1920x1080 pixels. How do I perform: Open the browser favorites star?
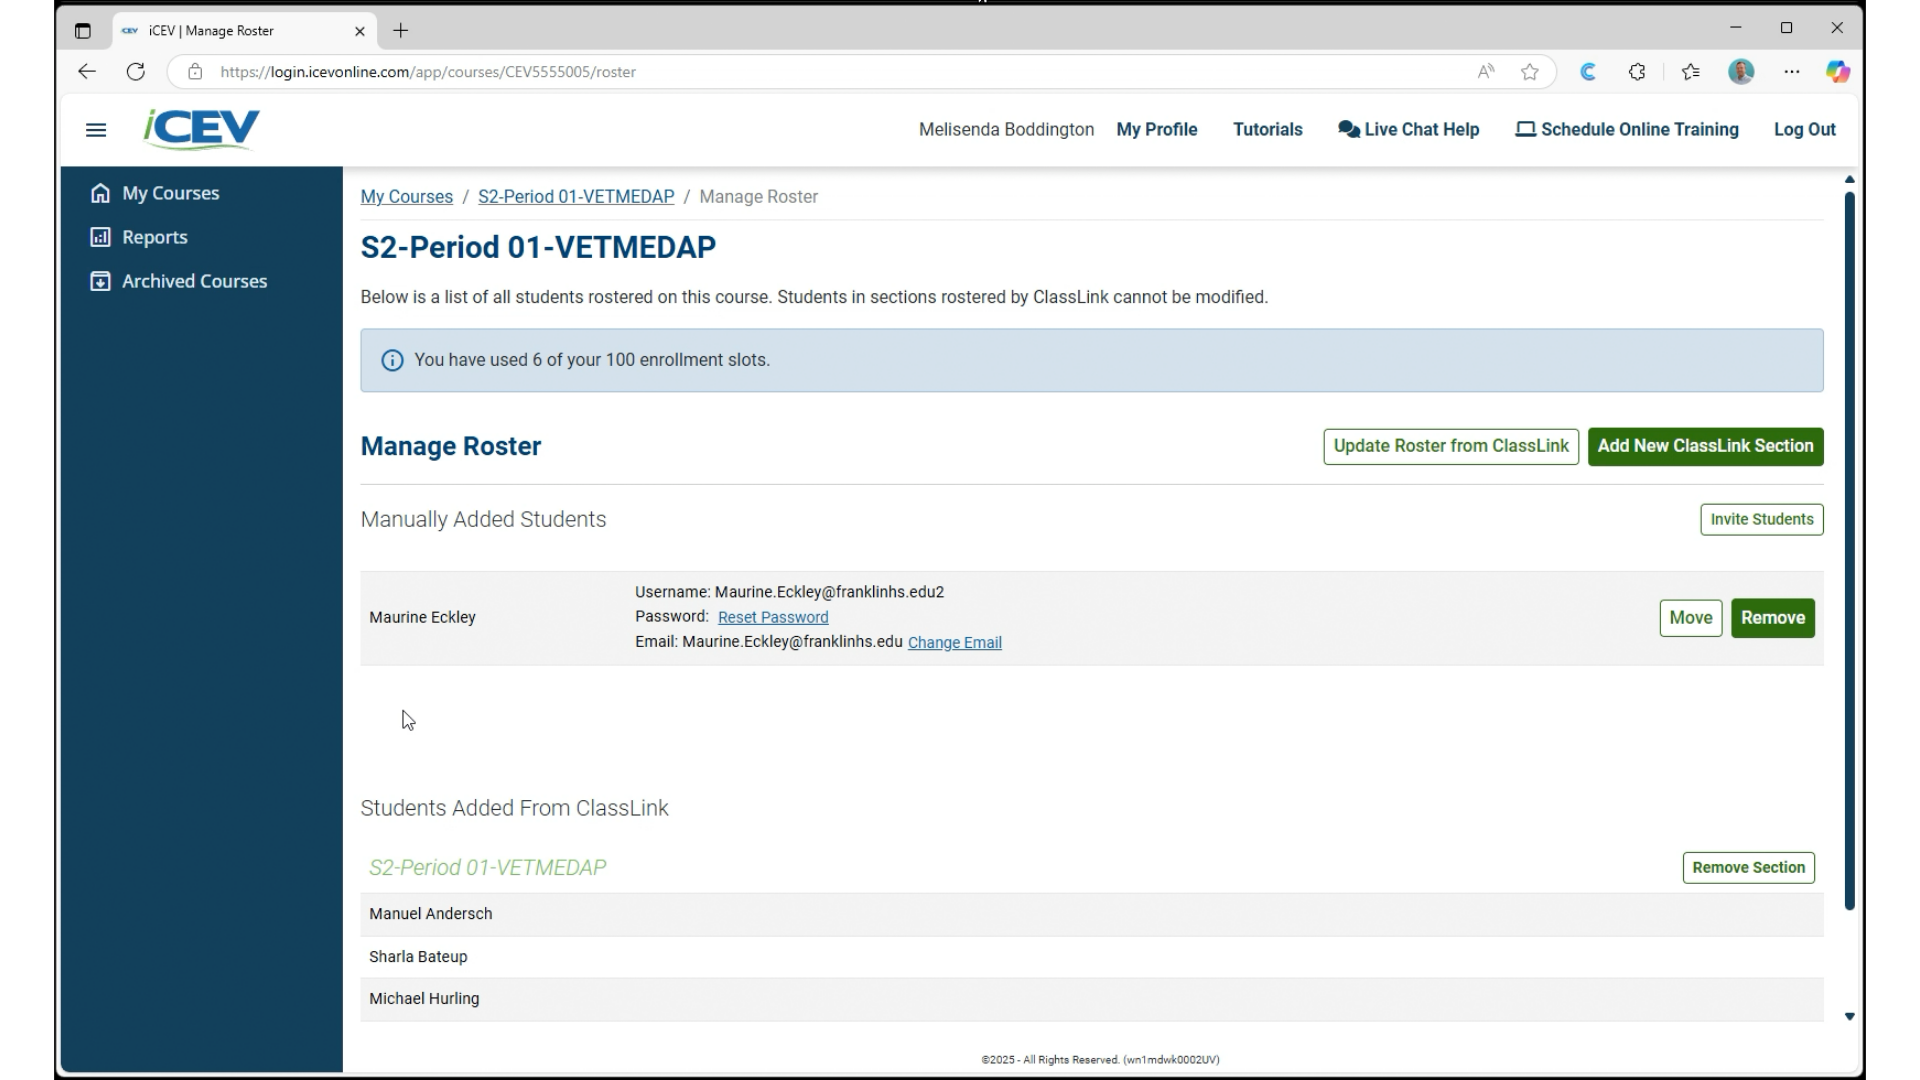1531,71
